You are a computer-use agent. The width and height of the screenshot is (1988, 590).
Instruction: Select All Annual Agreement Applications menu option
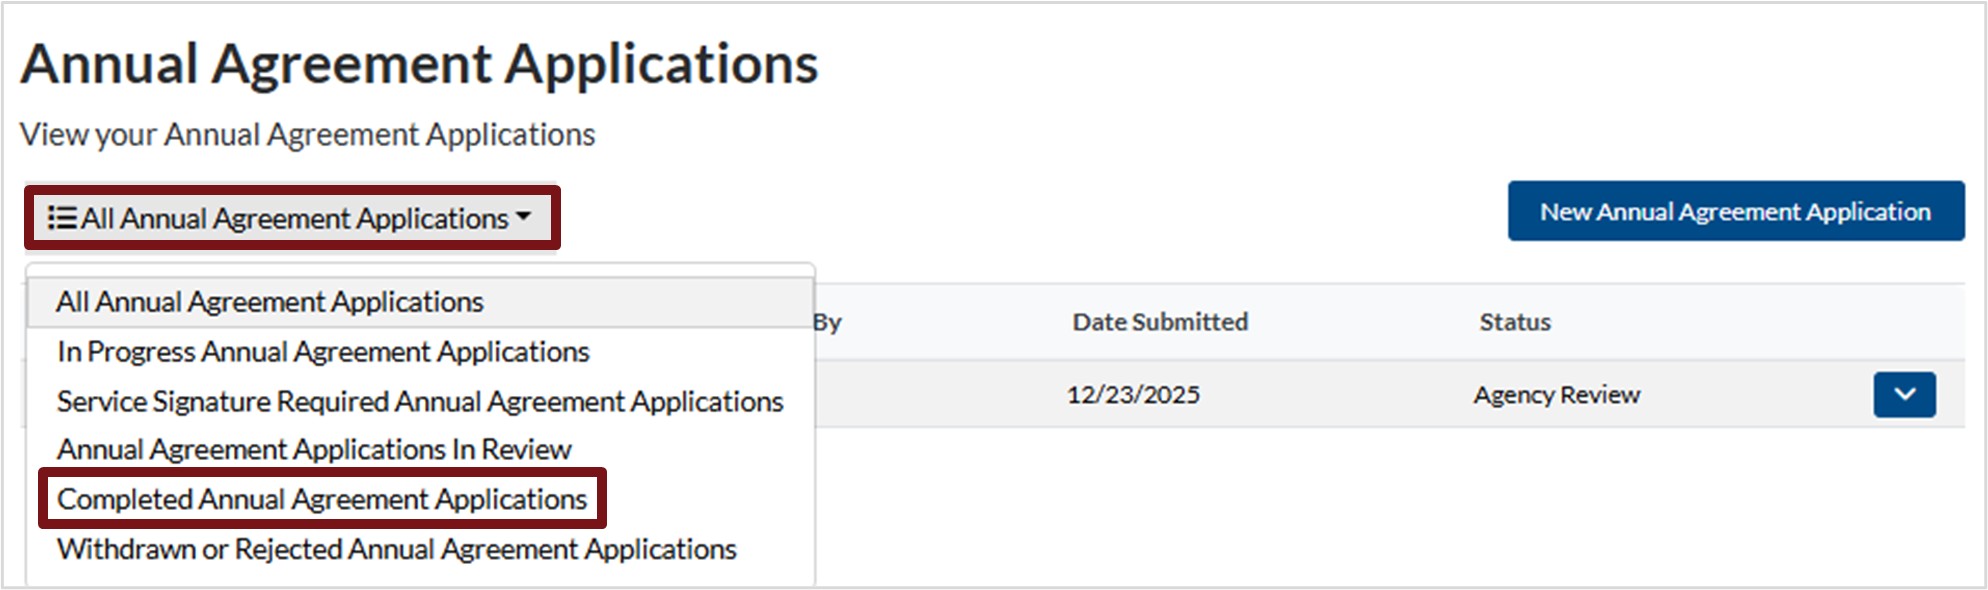pos(270,302)
